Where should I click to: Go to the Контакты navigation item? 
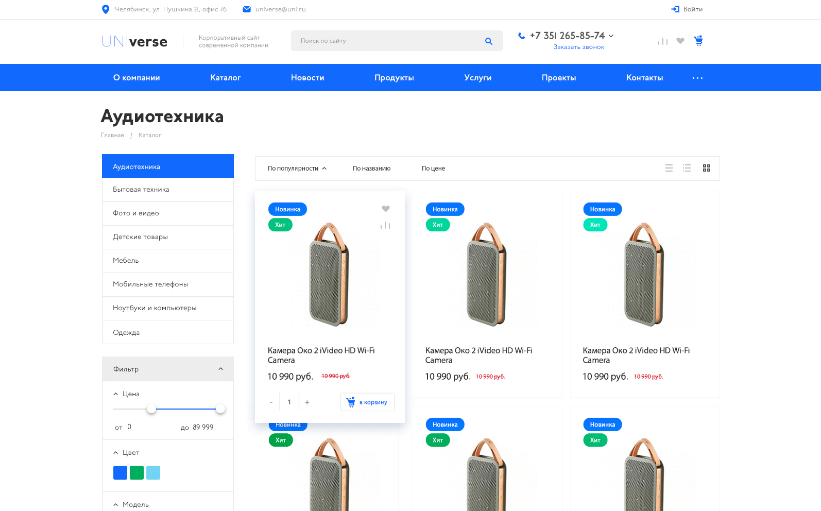click(x=644, y=78)
